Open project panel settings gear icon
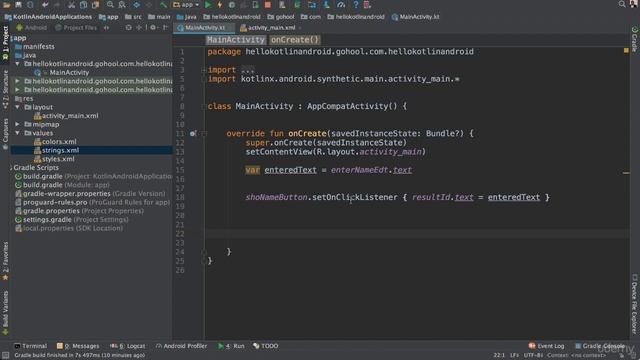Viewport: 640px width, 360px height. point(153,27)
